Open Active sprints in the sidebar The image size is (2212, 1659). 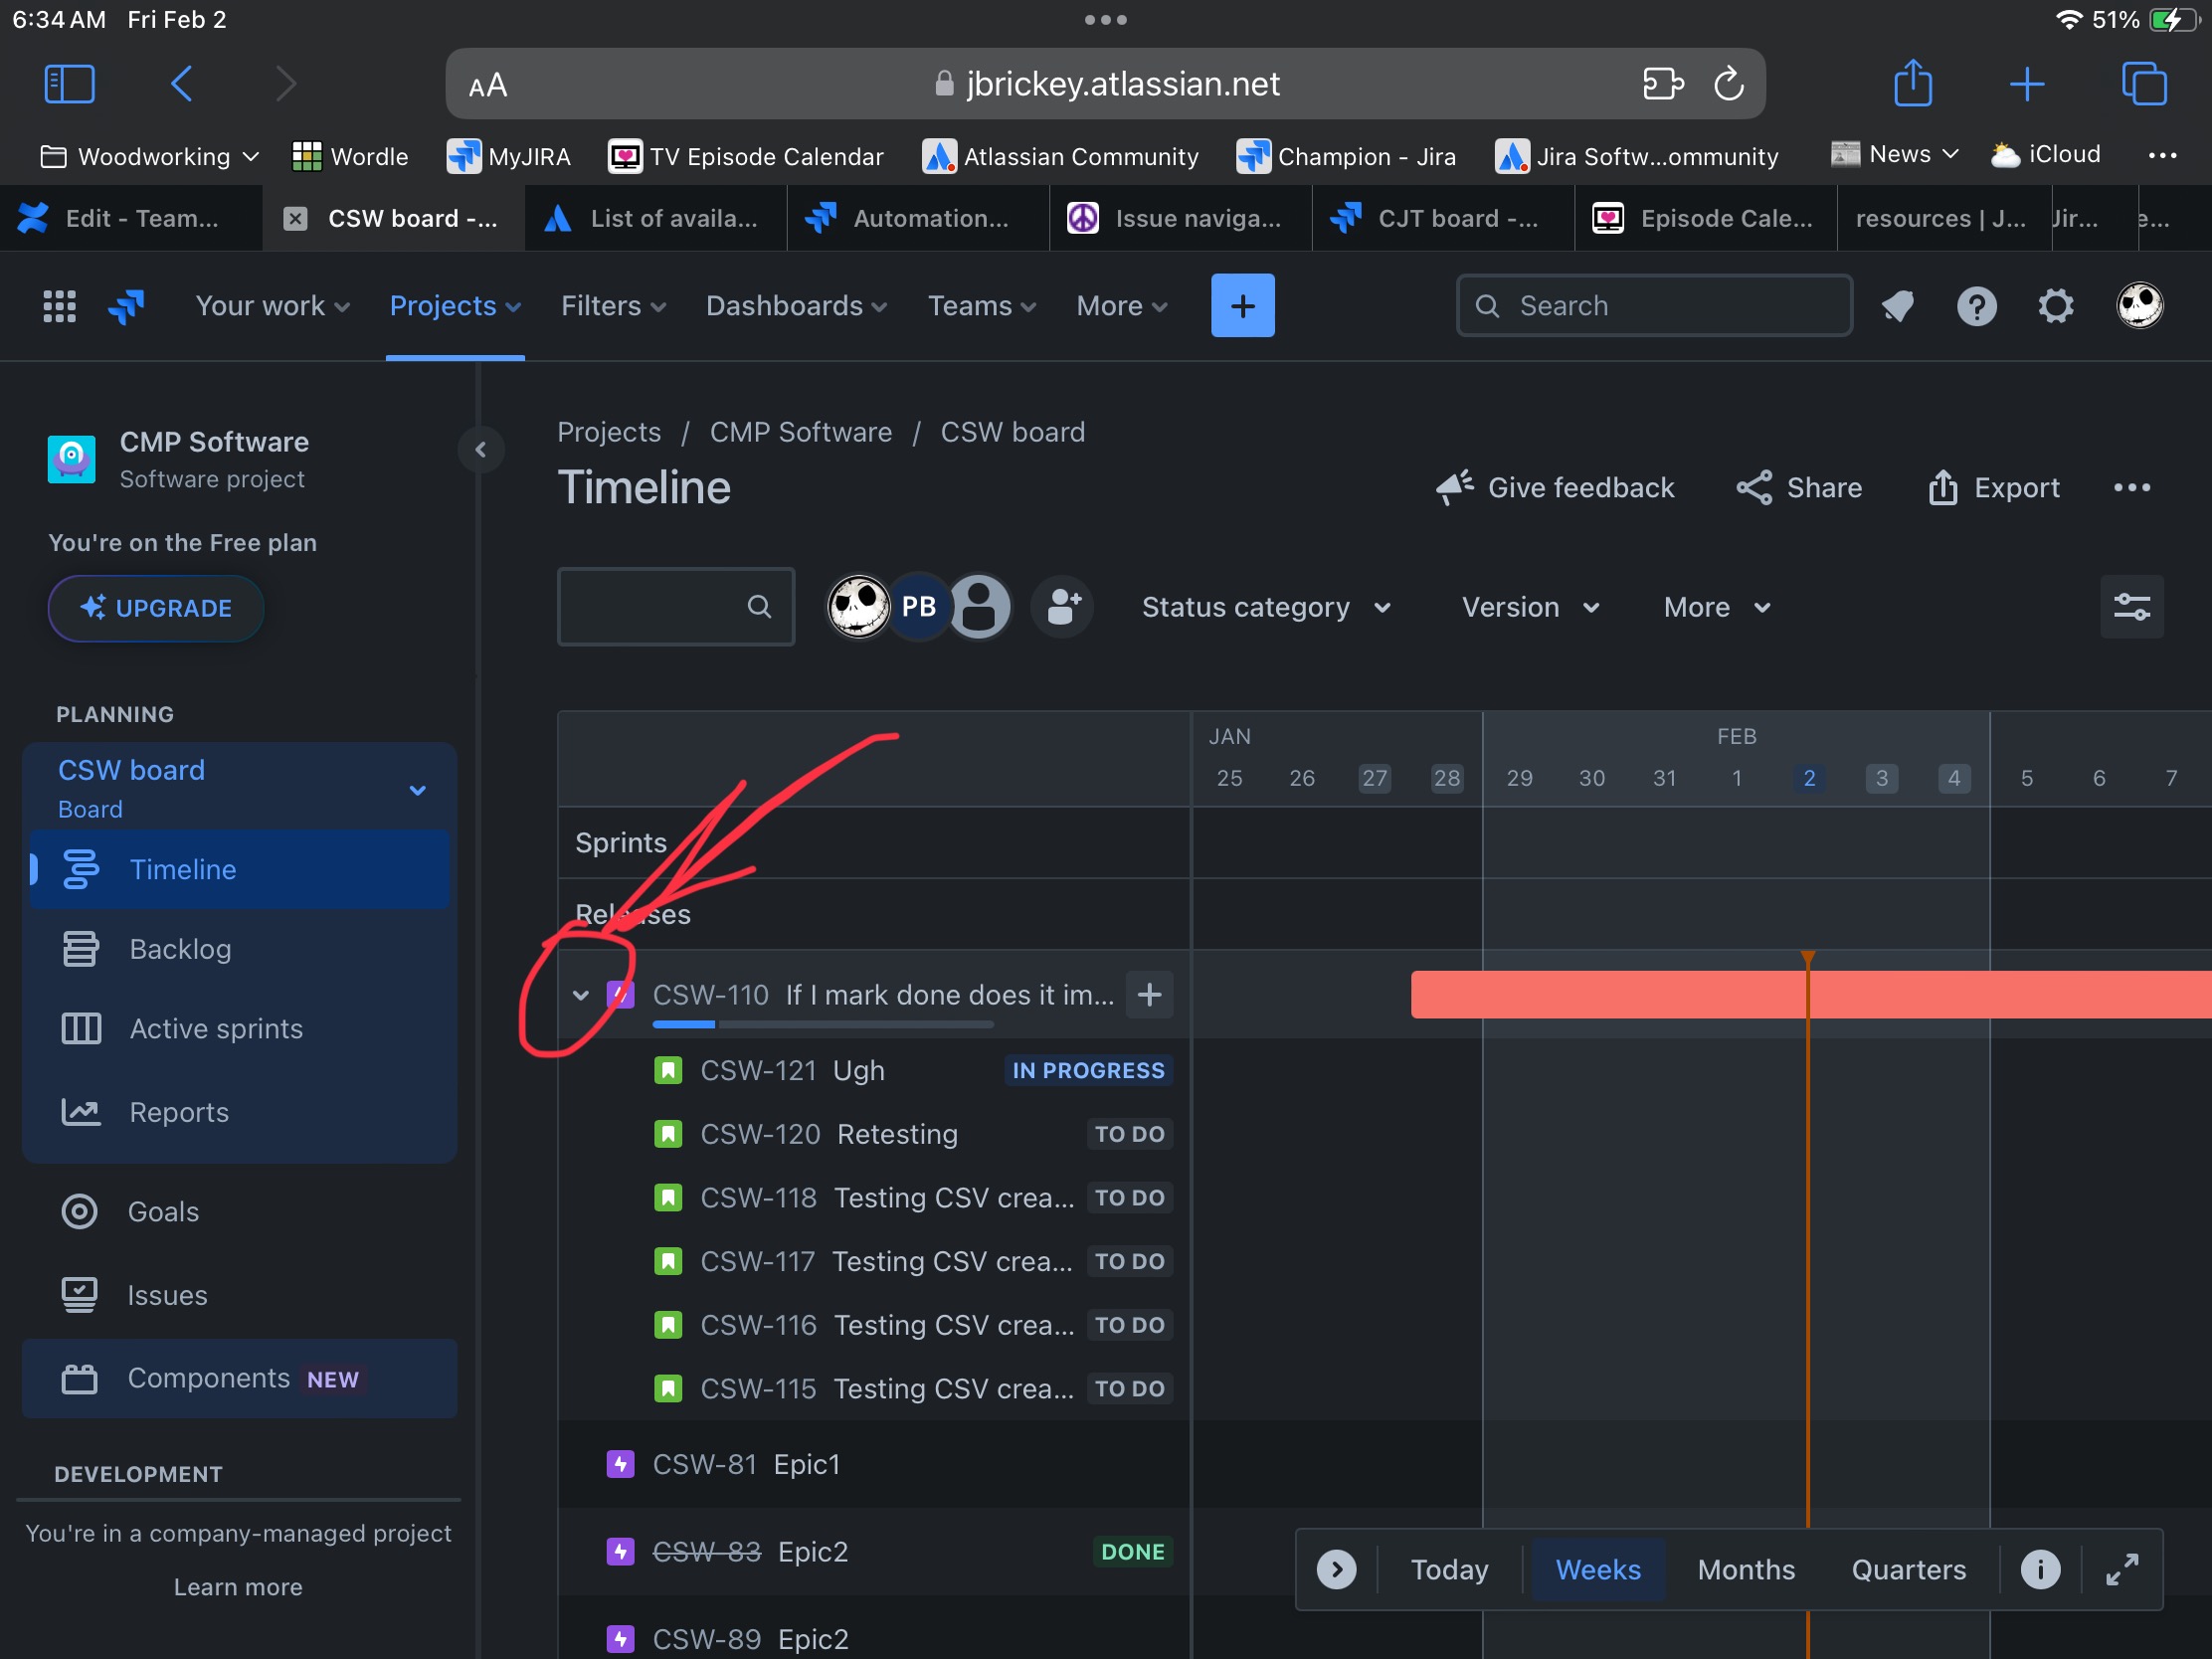(215, 1028)
